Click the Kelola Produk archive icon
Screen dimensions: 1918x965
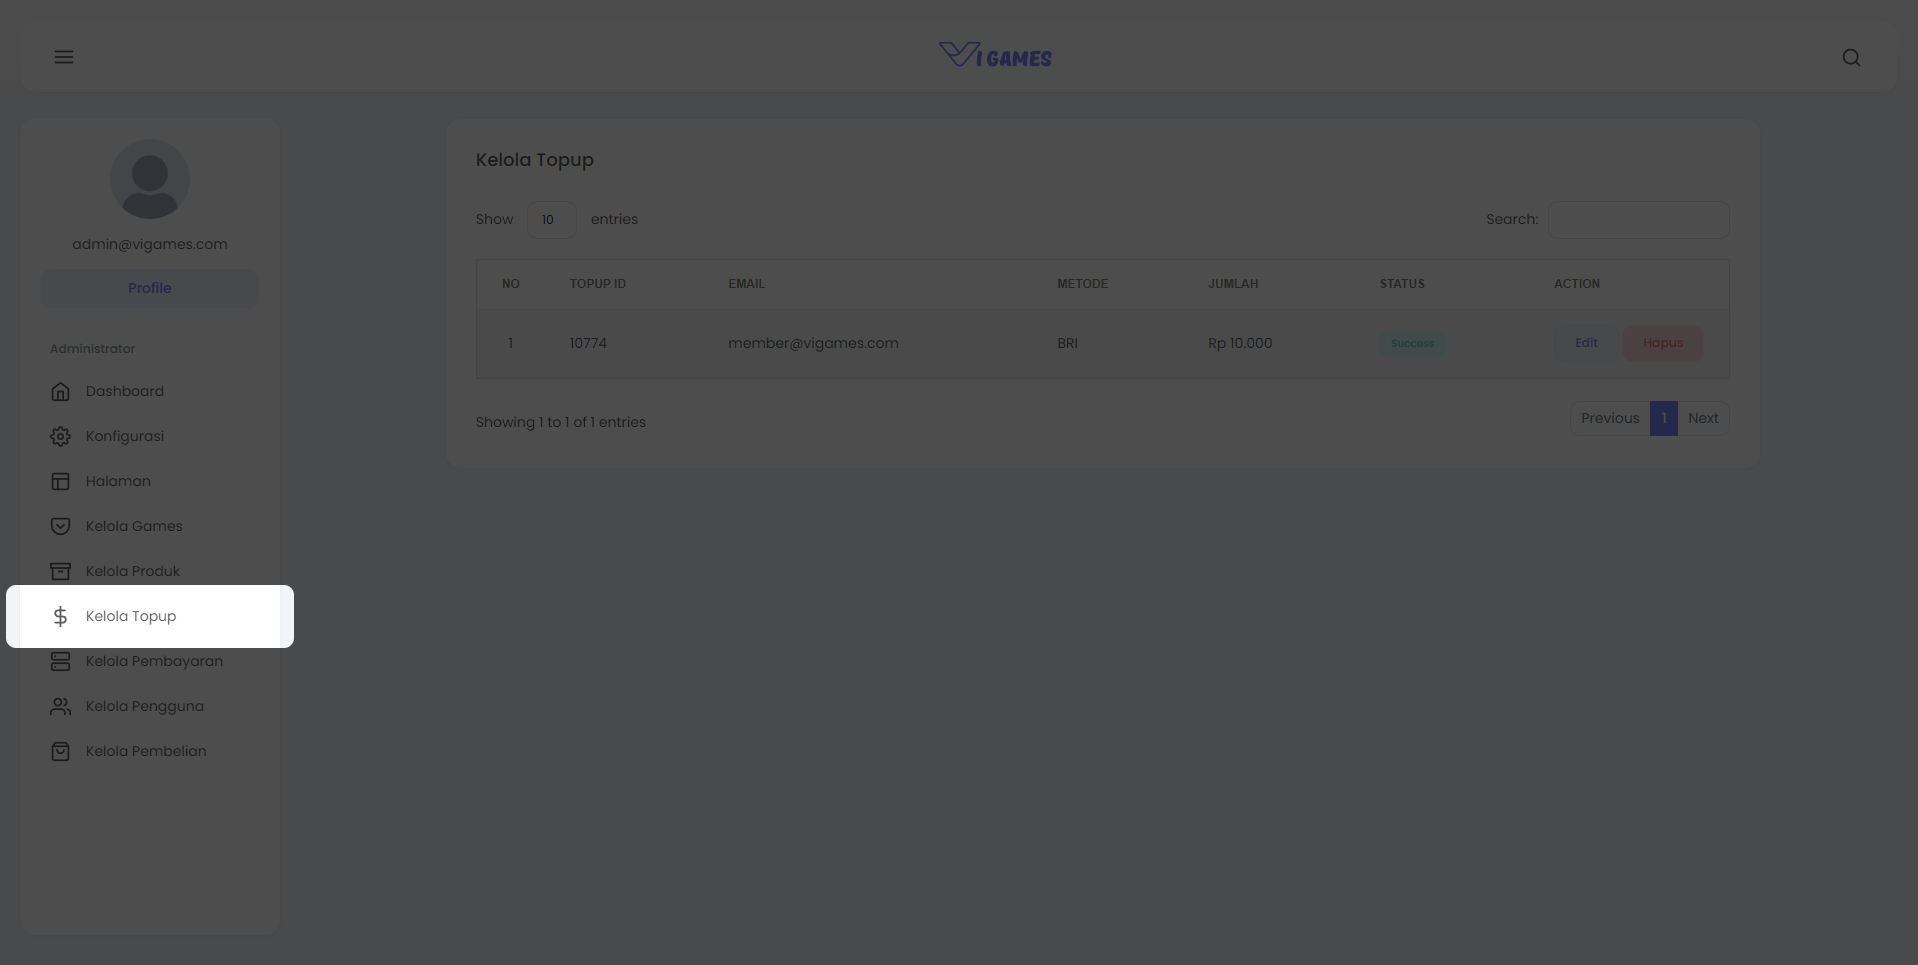(x=60, y=571)
